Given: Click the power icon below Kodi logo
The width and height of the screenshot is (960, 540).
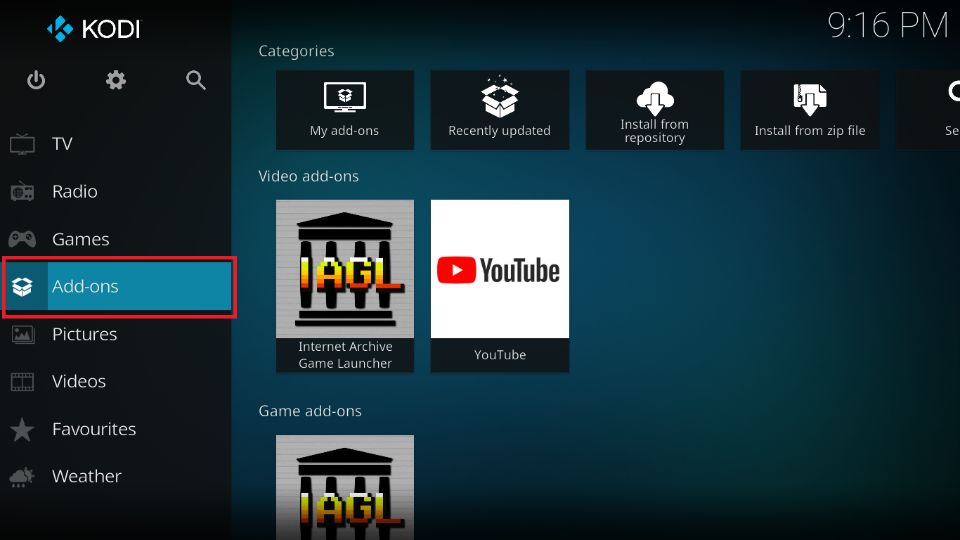Looking at the screenshot, I should (36, 80).
